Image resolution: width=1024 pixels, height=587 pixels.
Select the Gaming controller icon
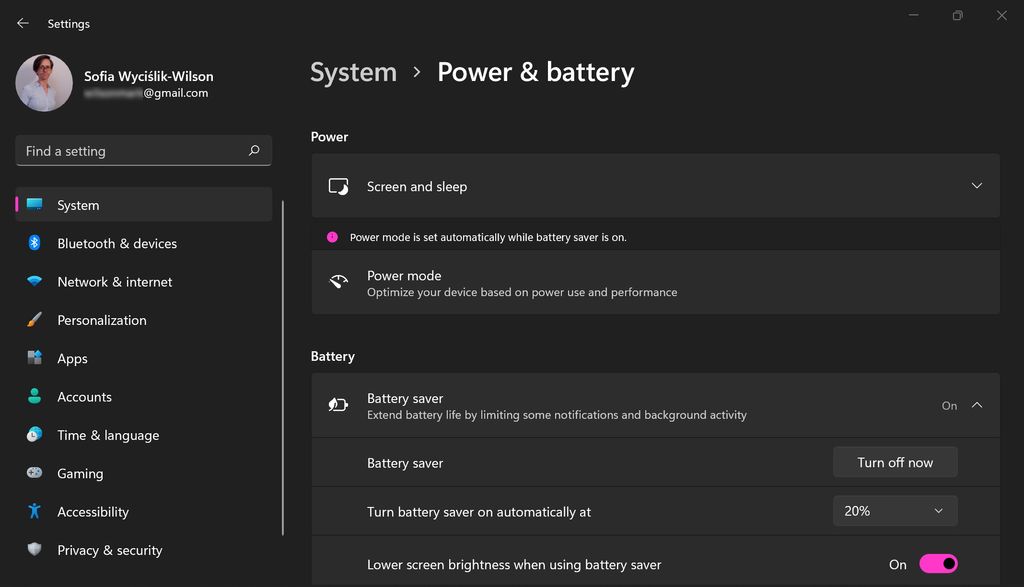tap(35, 473)
